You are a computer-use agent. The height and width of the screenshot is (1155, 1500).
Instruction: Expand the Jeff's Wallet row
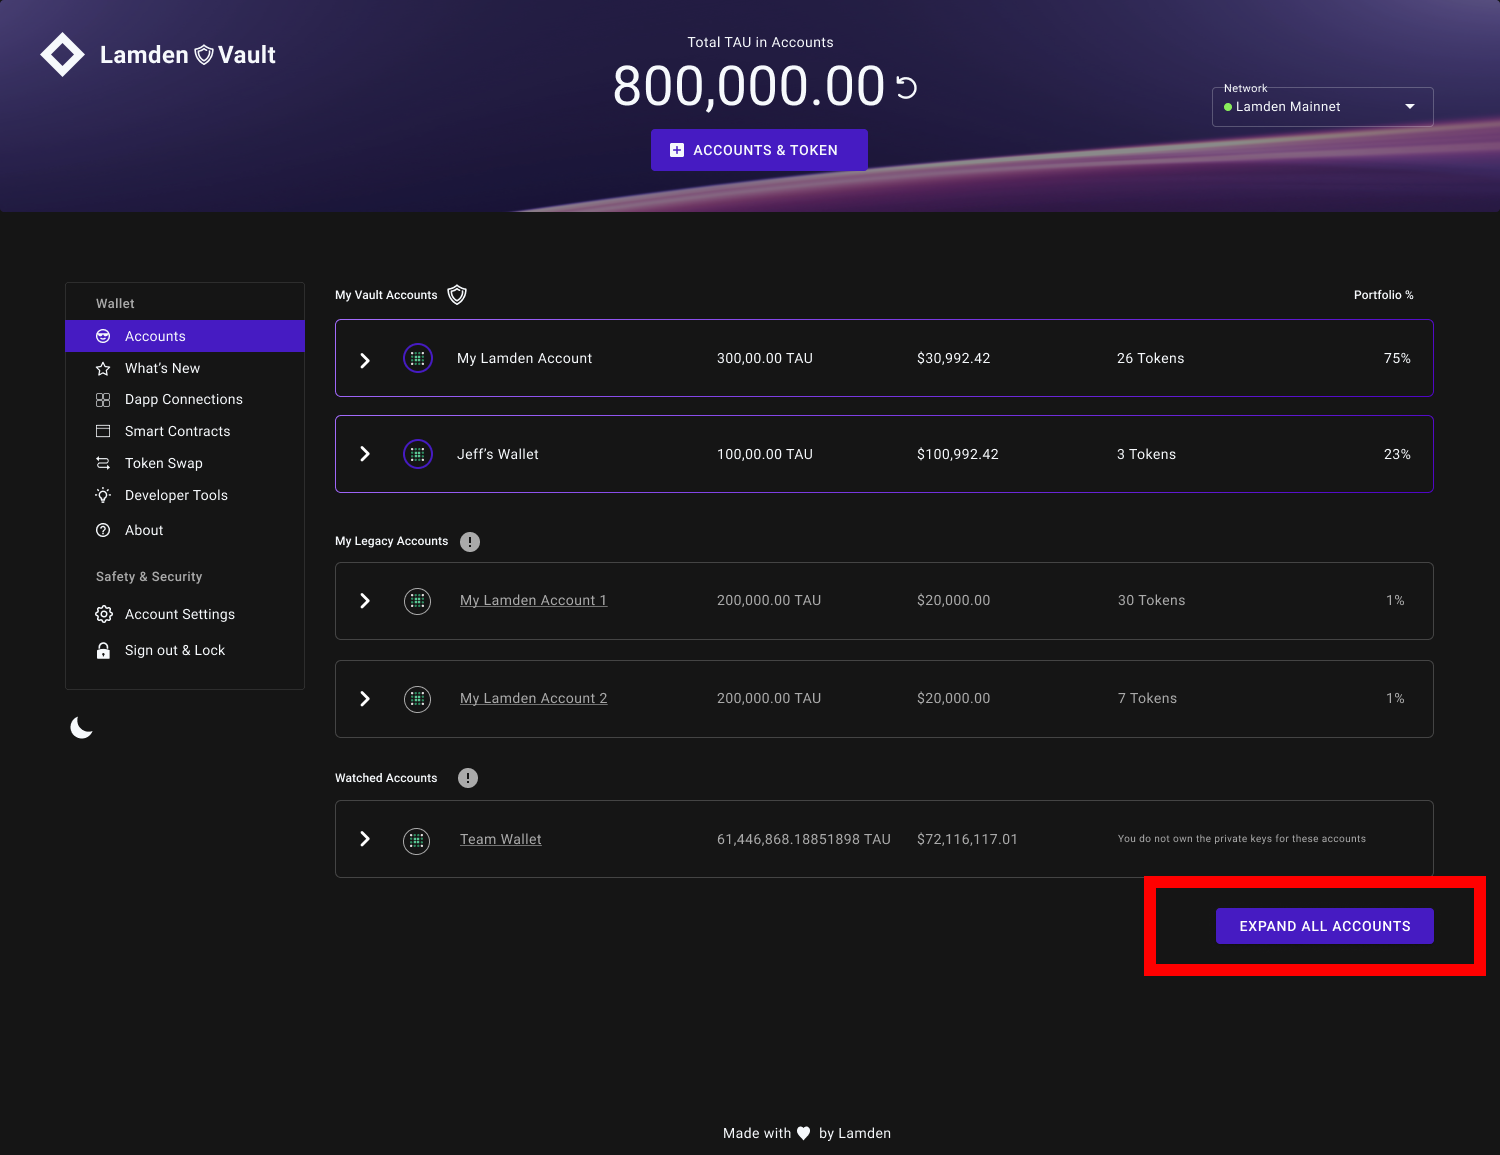click(365, 454)
